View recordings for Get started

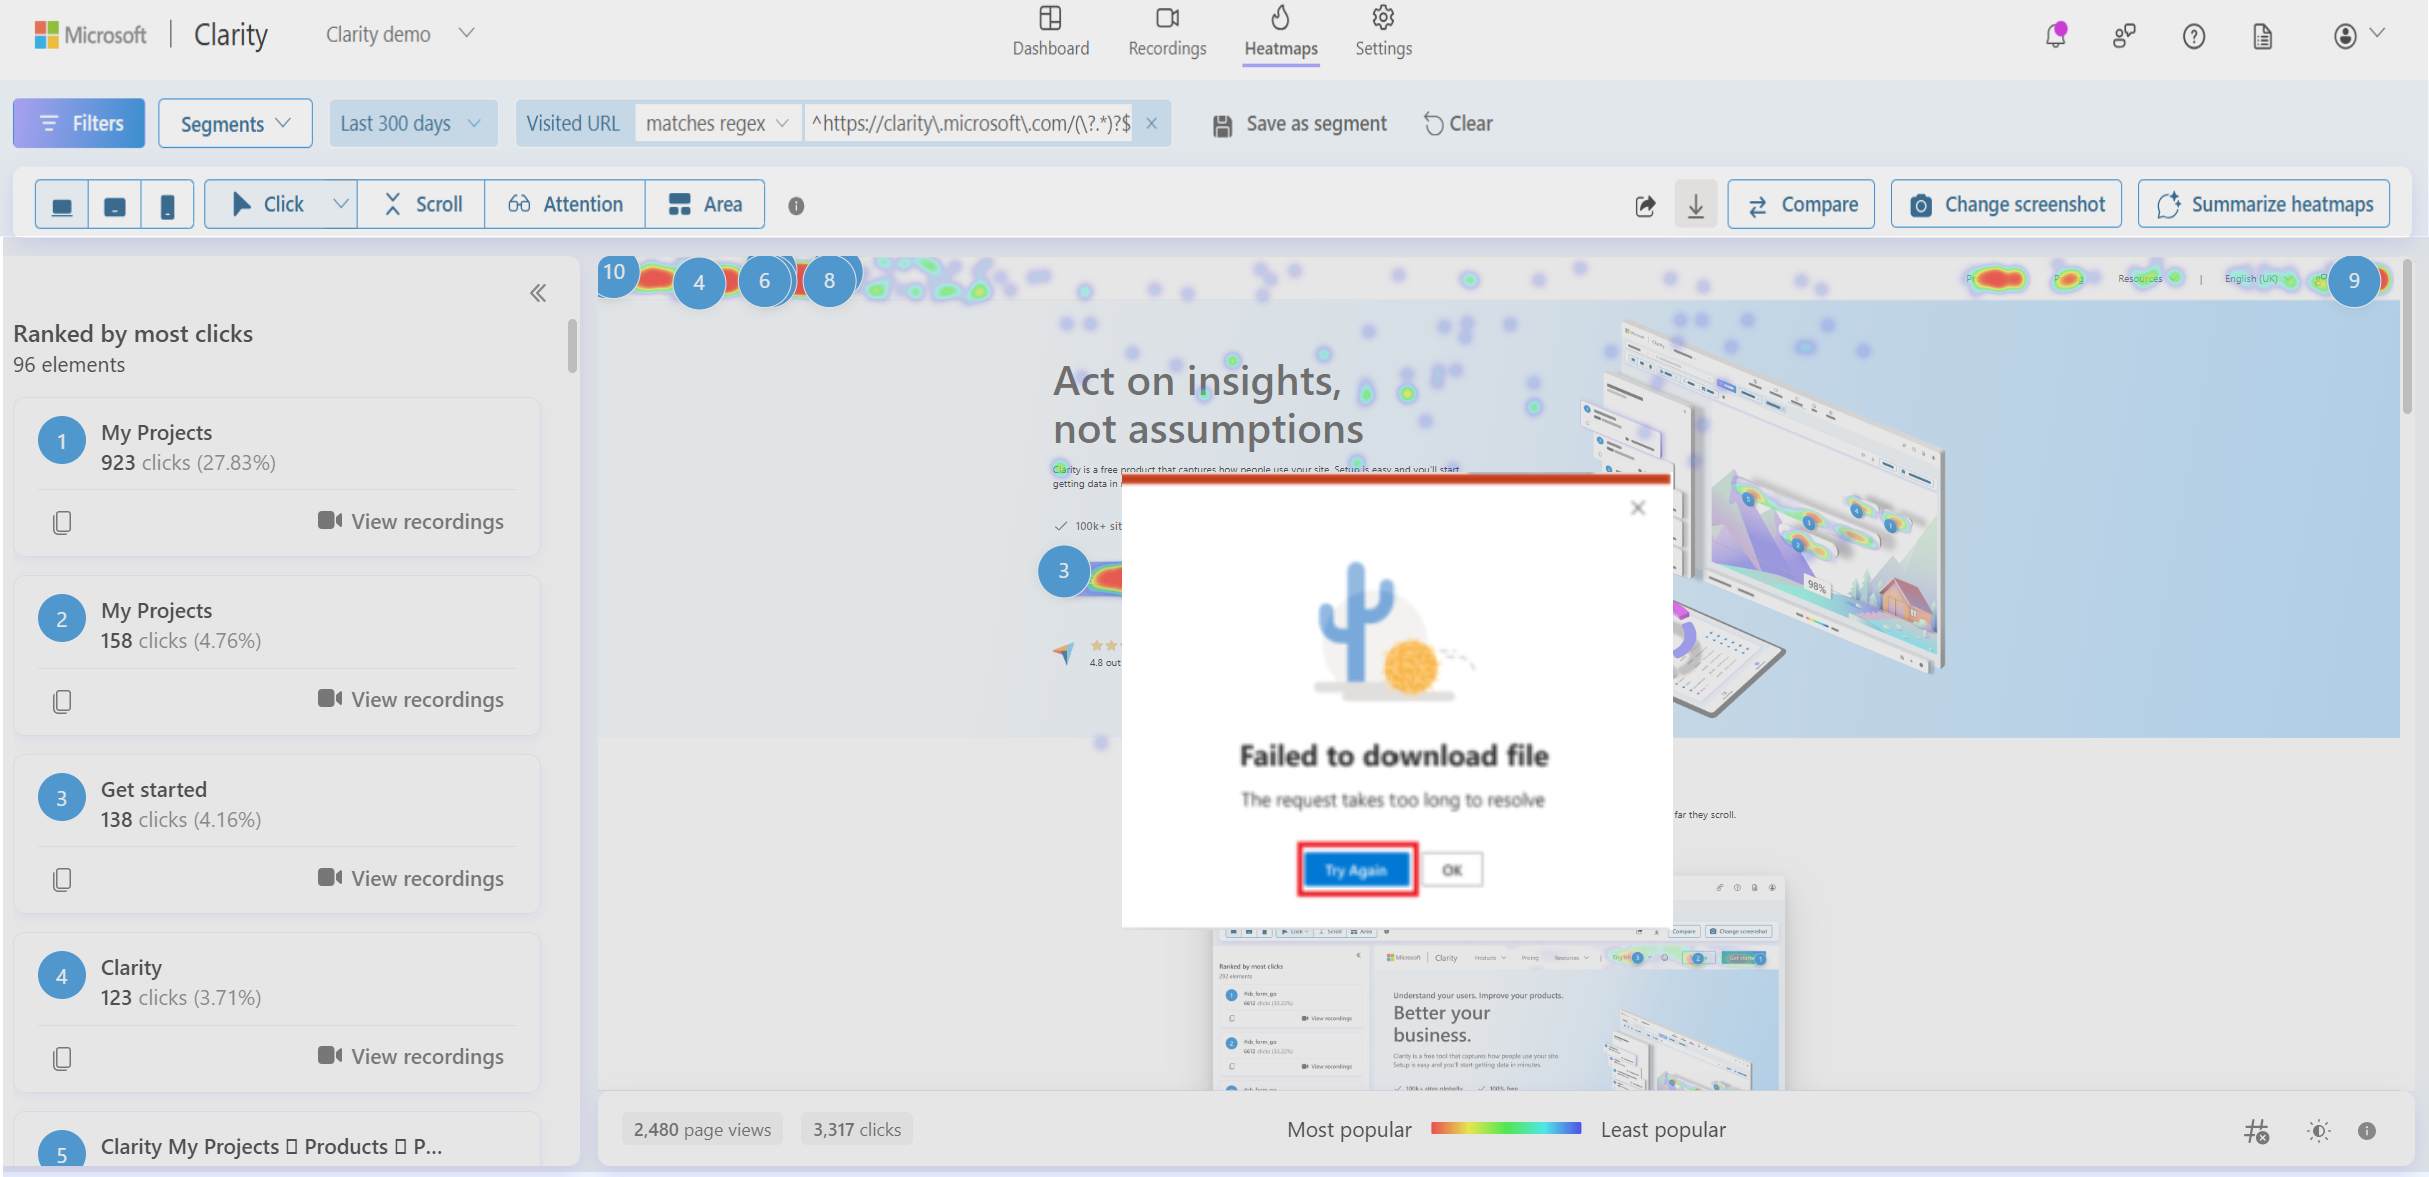(x=411, y=878)
